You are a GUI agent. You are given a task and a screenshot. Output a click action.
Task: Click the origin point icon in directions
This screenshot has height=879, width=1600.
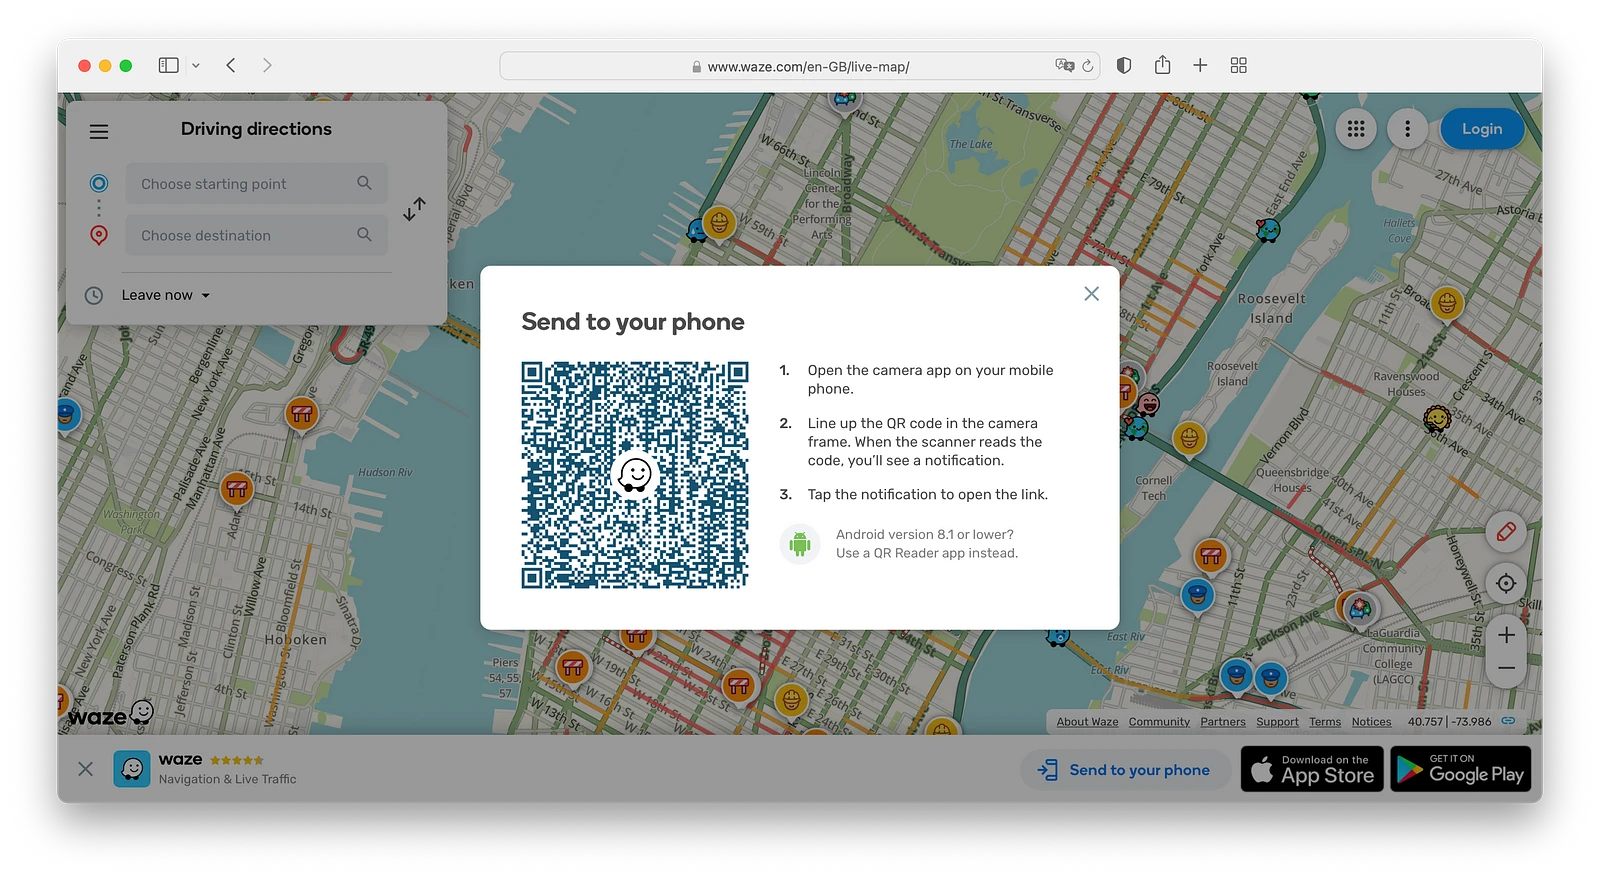pos(98,183)
